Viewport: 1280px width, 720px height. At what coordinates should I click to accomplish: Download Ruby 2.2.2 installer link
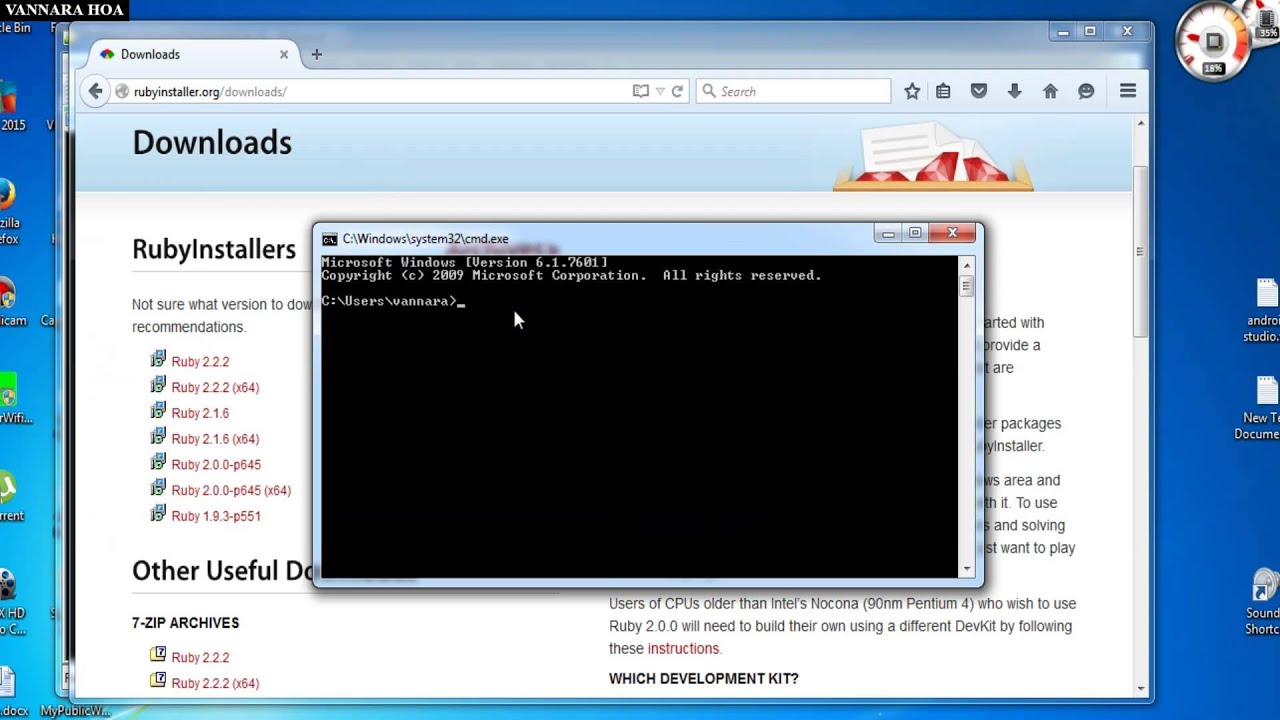[x=200, y=362]
